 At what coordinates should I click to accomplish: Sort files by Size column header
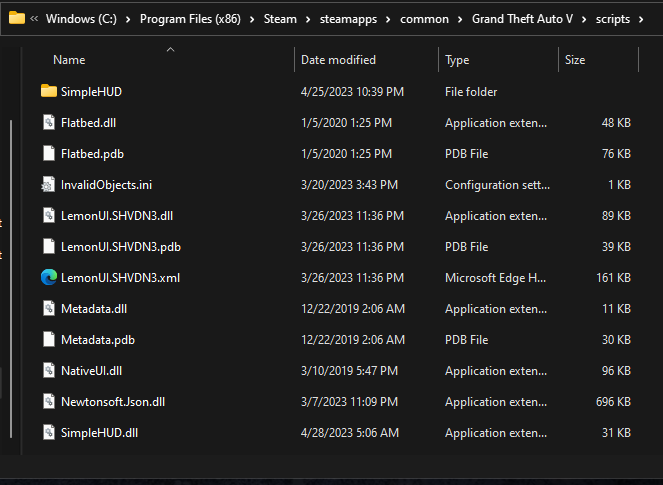tap(575, 60)
